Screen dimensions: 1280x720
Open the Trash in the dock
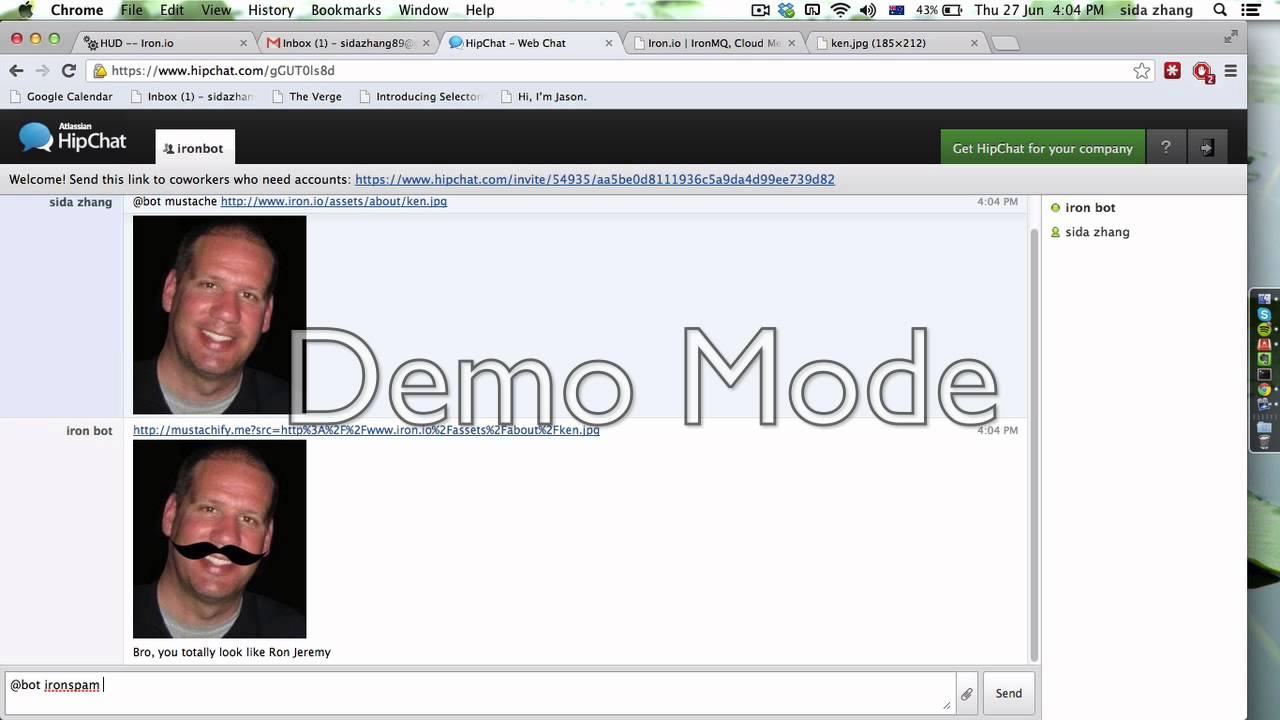coord(1264,441)
